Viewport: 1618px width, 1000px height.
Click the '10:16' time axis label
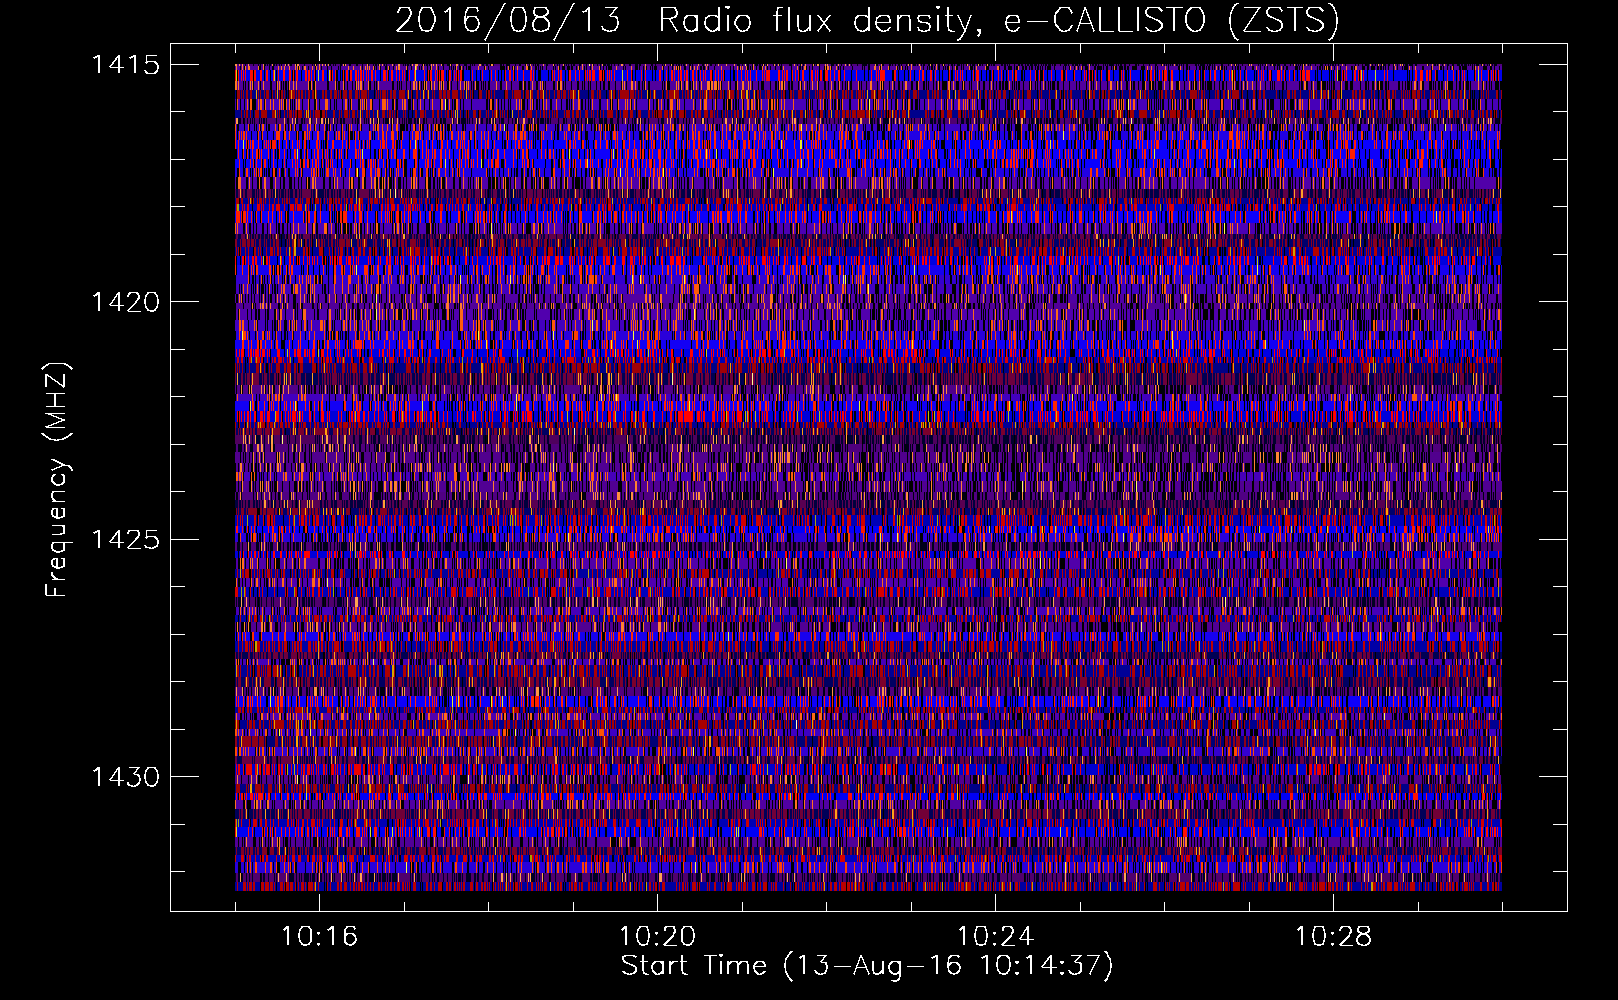click(319, 937)
